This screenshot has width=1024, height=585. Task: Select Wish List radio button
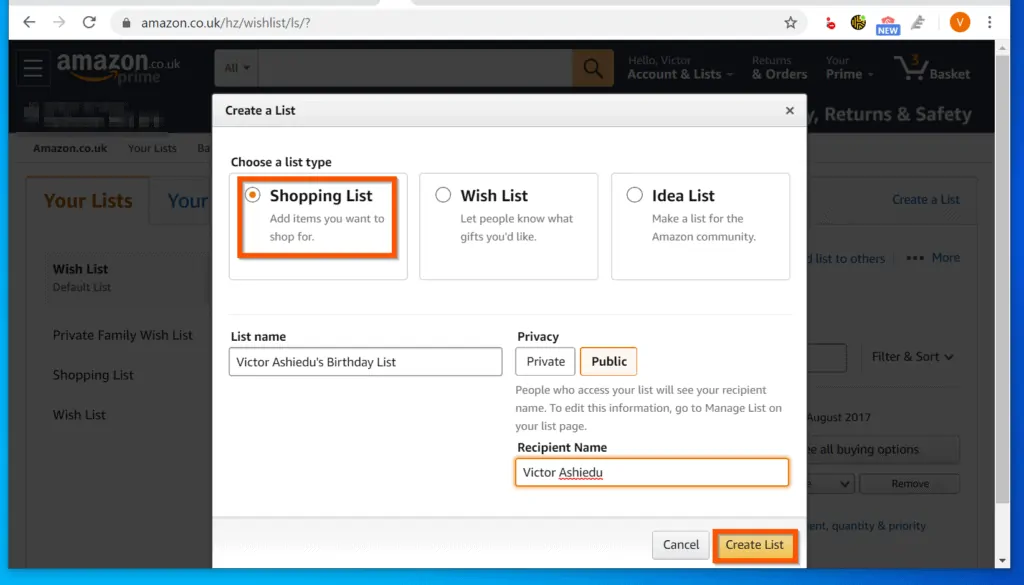443,195
